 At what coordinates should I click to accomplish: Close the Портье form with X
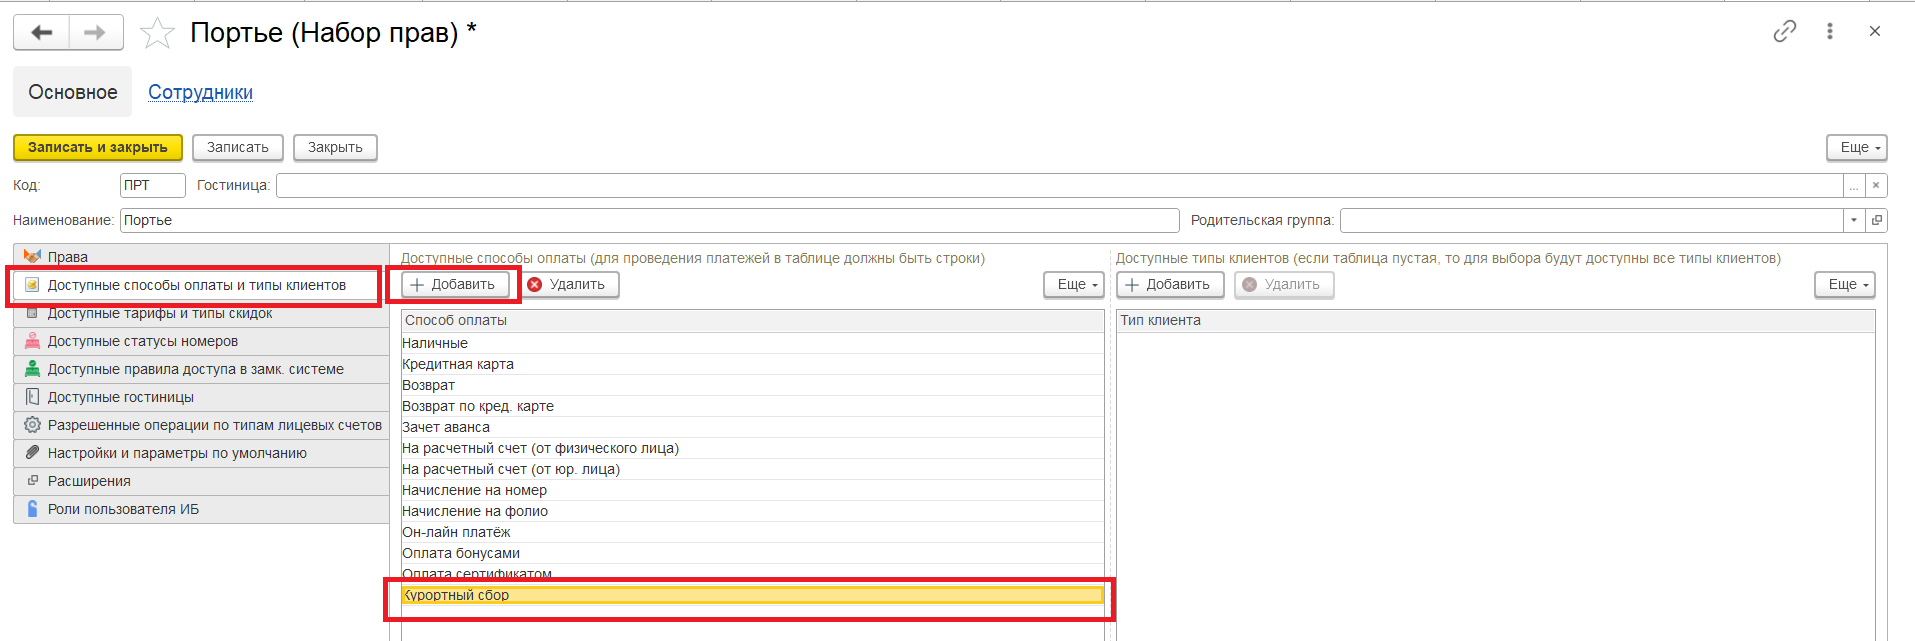pyautogui.click(x=1875, y=32)
